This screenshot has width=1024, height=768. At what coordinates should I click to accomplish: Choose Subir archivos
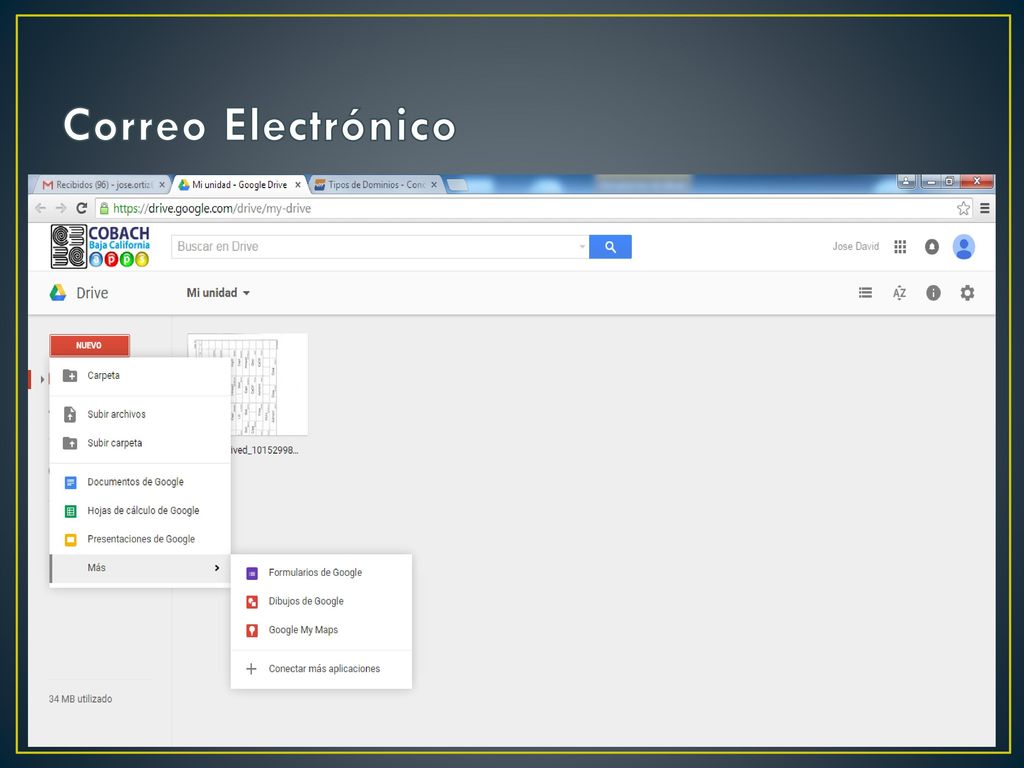tap(140, 414)
